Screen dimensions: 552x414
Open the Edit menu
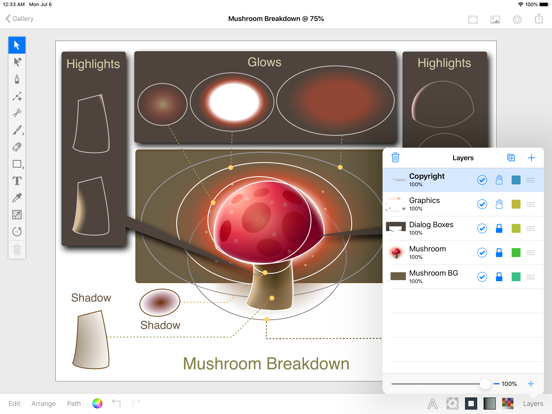point(14,403)
